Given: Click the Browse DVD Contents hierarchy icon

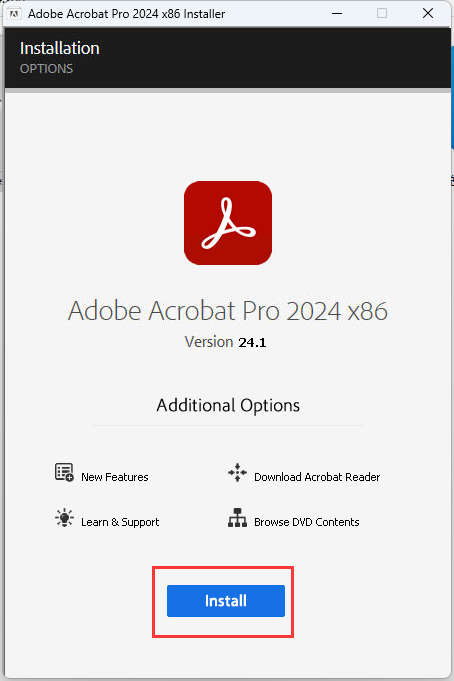Looking at the screenshot, I should click(x=237, y=518).
